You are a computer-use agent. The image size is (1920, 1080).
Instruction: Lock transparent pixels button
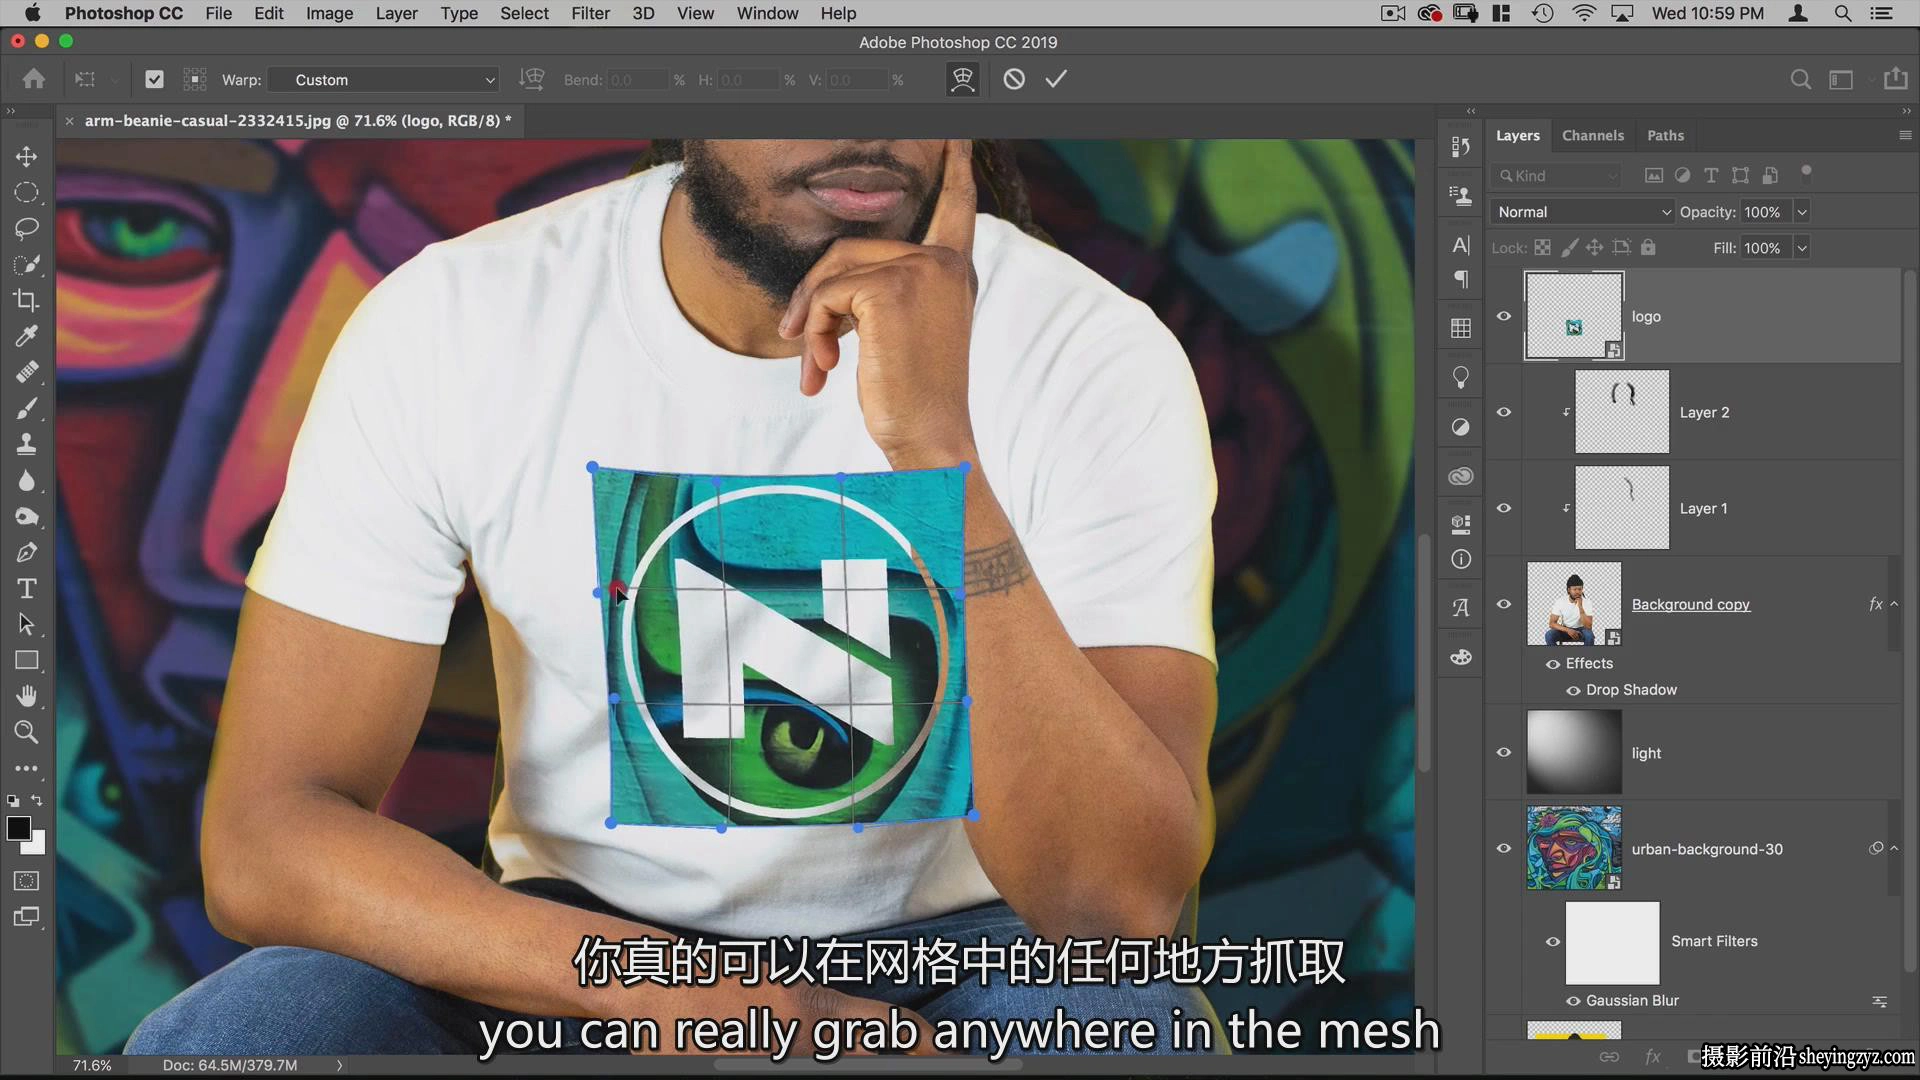1542,248
